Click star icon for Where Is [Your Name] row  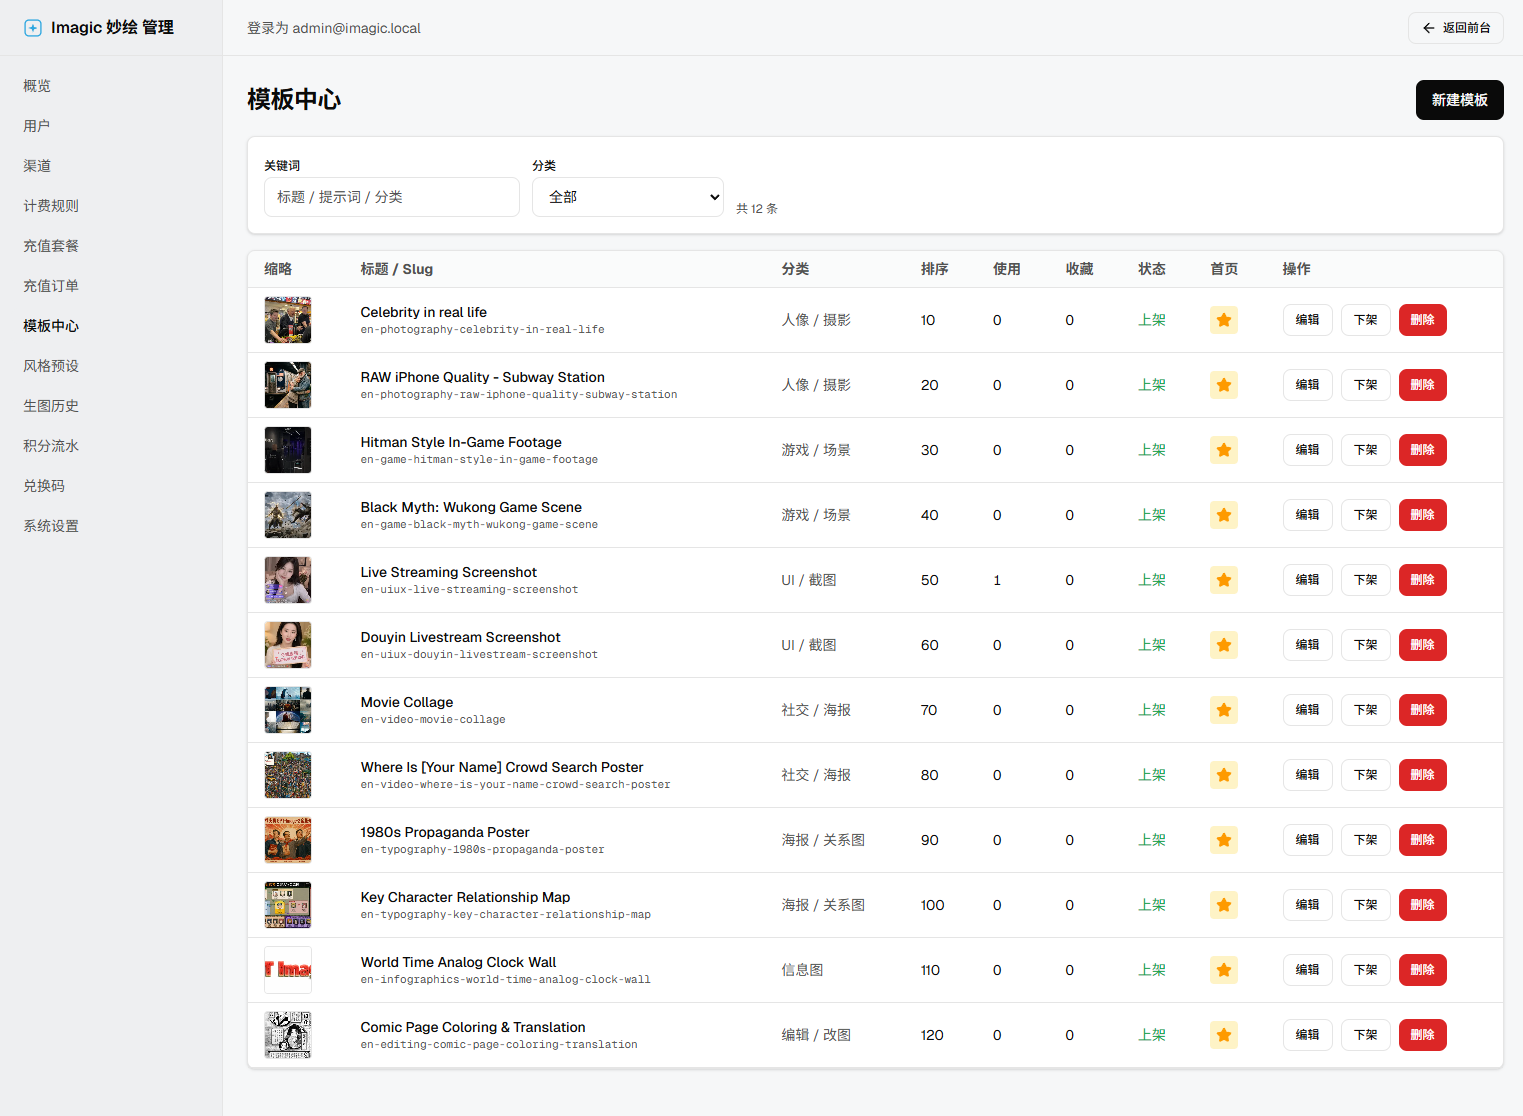[1223, 775]
